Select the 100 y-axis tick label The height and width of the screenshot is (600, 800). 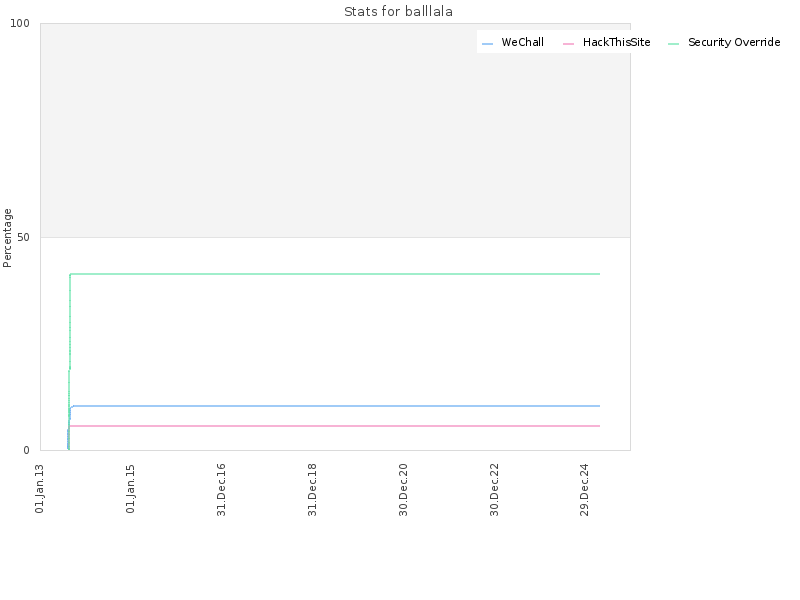[20, 23]
